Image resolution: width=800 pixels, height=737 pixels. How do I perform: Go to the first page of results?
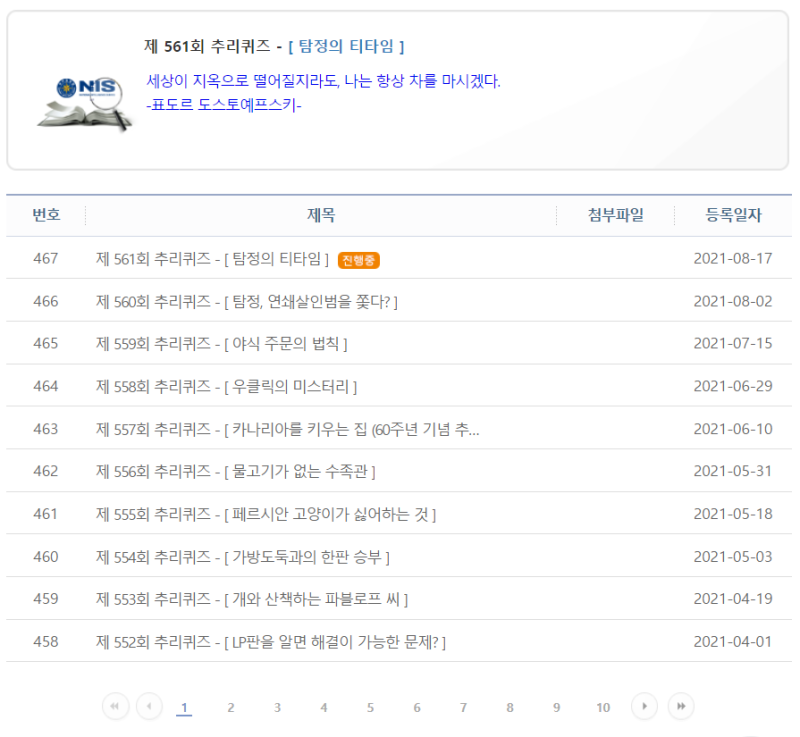pos(115,706)
